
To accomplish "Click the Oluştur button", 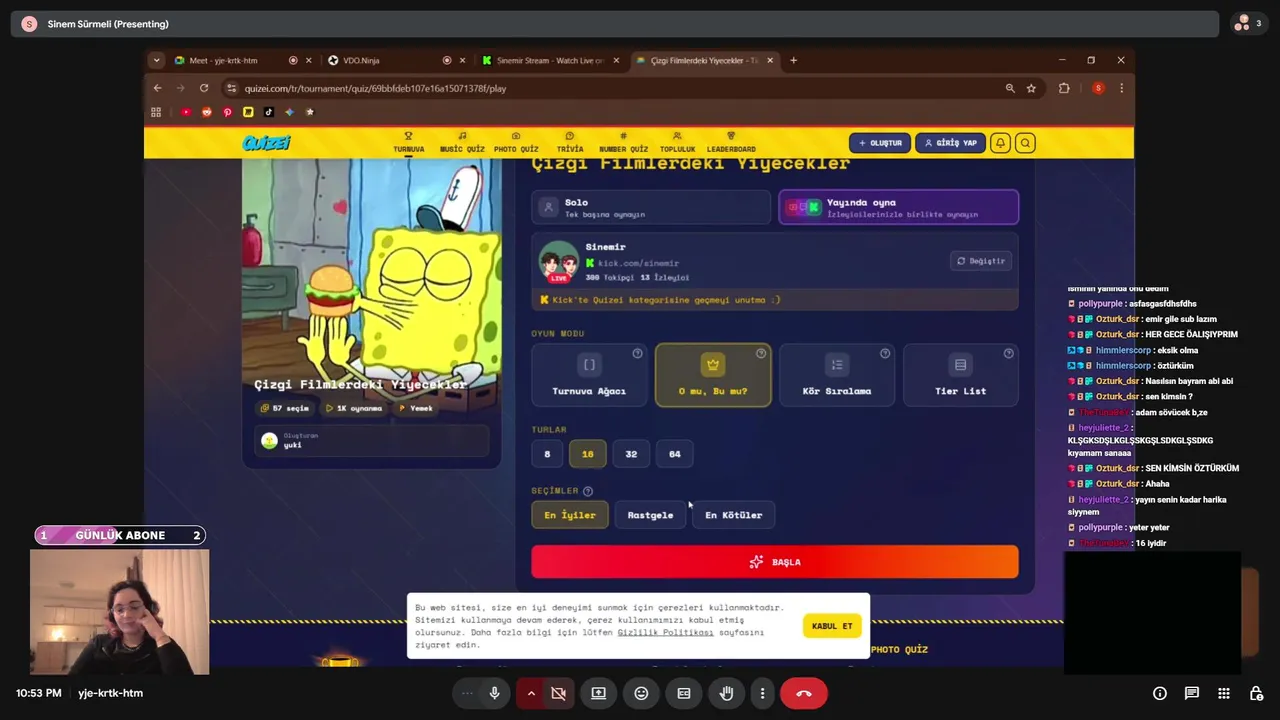I will click(x=880, y=143).
